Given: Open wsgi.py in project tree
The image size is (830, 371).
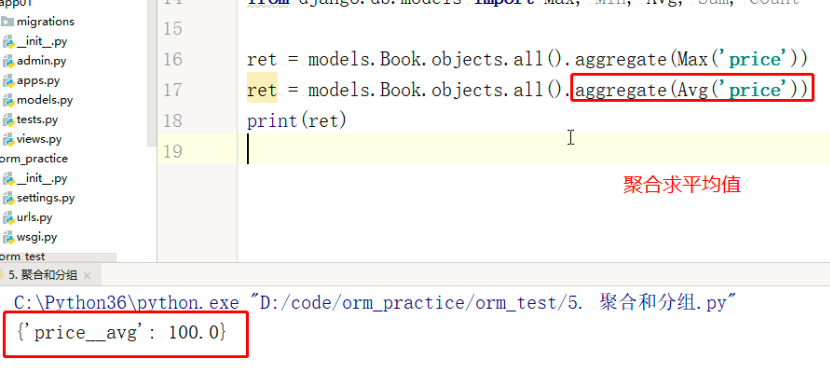Looking at the screenshot, I should coord(37,237).
